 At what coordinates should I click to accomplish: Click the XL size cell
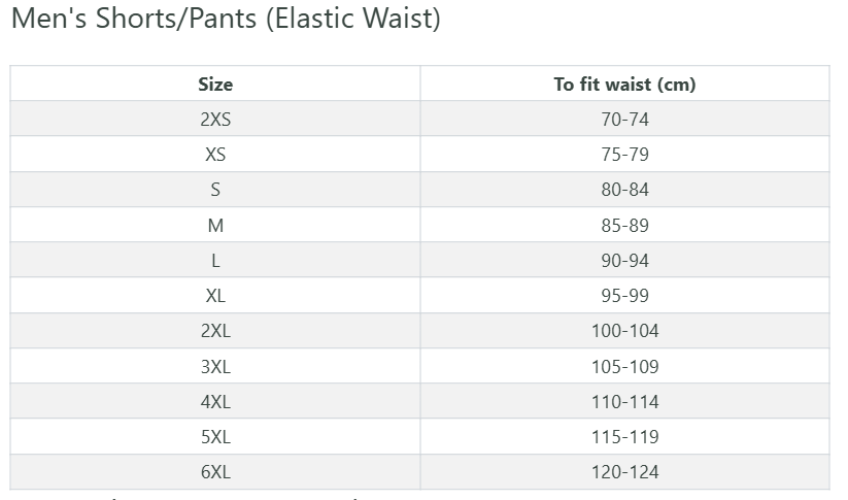pyautogui.click(x=216, y=296)
